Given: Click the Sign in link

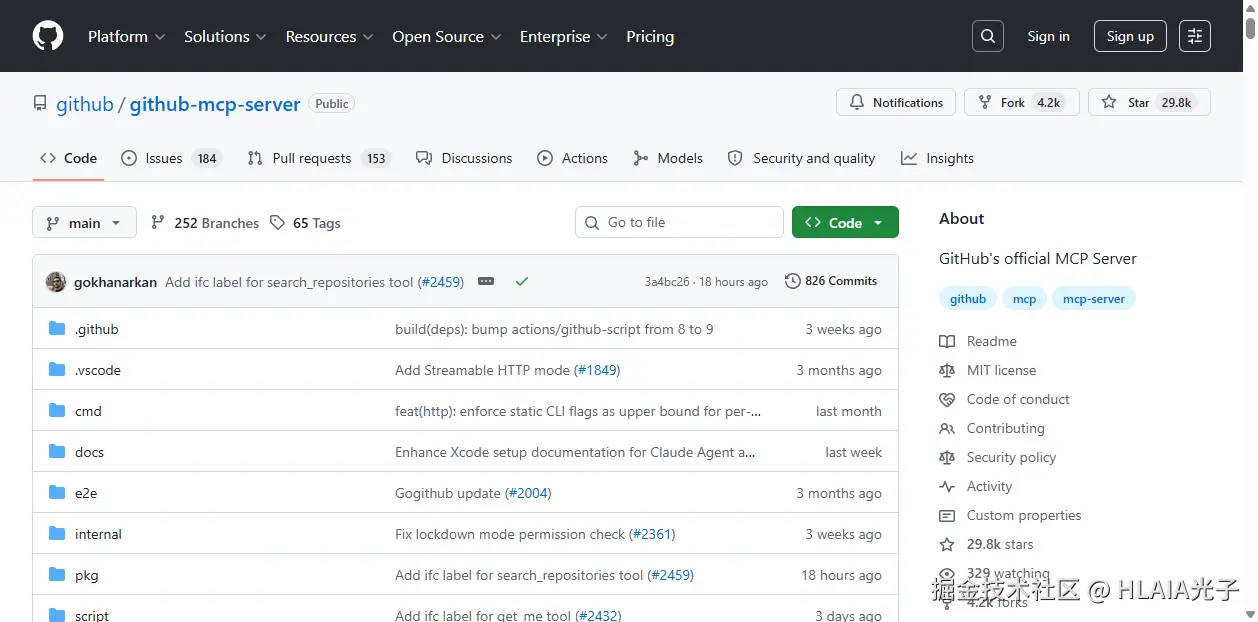Looking at the screenshot, I should click(1048, 36).
